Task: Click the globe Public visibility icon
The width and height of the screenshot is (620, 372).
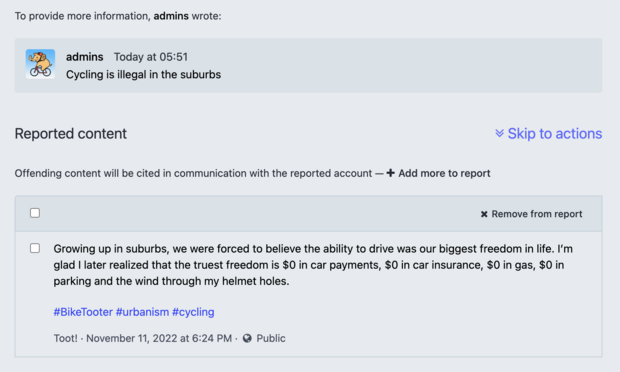Action: 247,338
